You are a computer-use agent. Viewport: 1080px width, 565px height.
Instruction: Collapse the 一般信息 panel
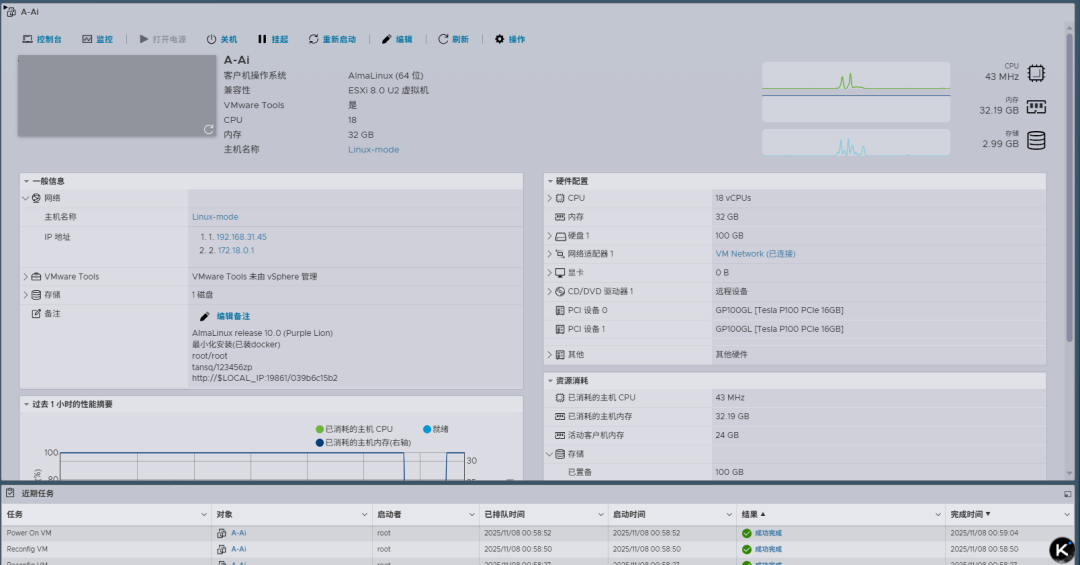coord(26,181)
